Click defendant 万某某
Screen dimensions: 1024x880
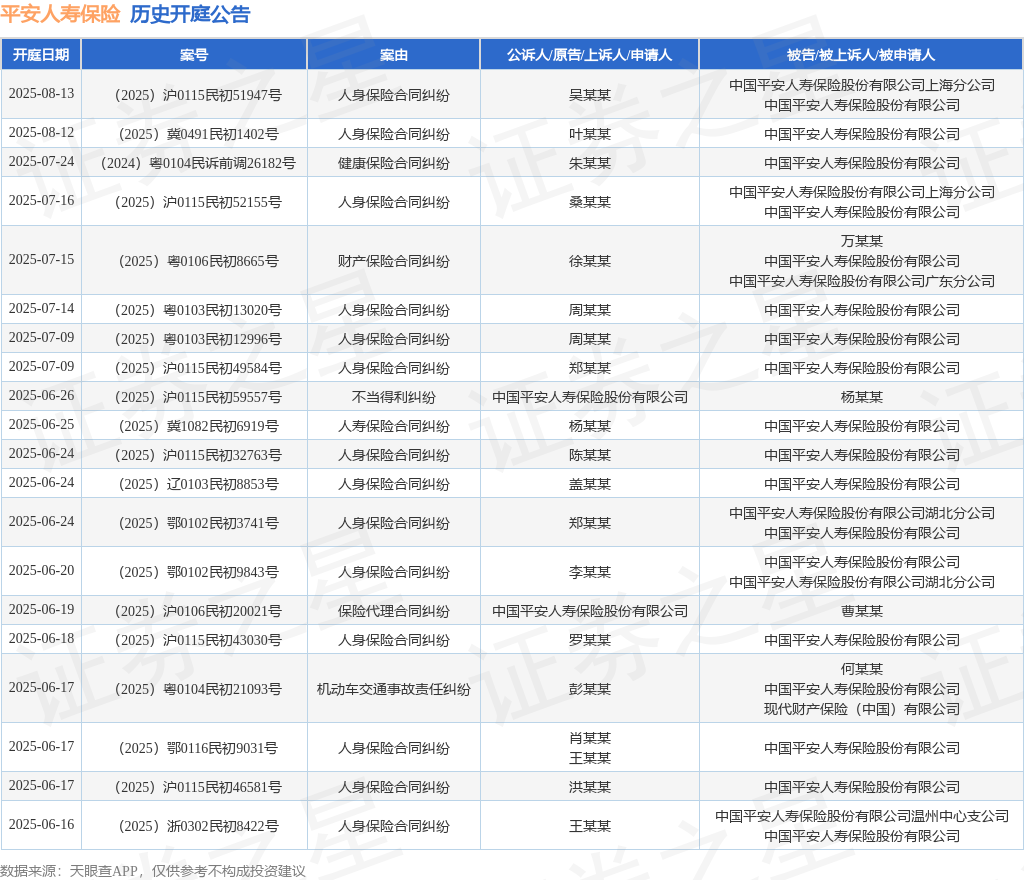[x=861, y=242]
